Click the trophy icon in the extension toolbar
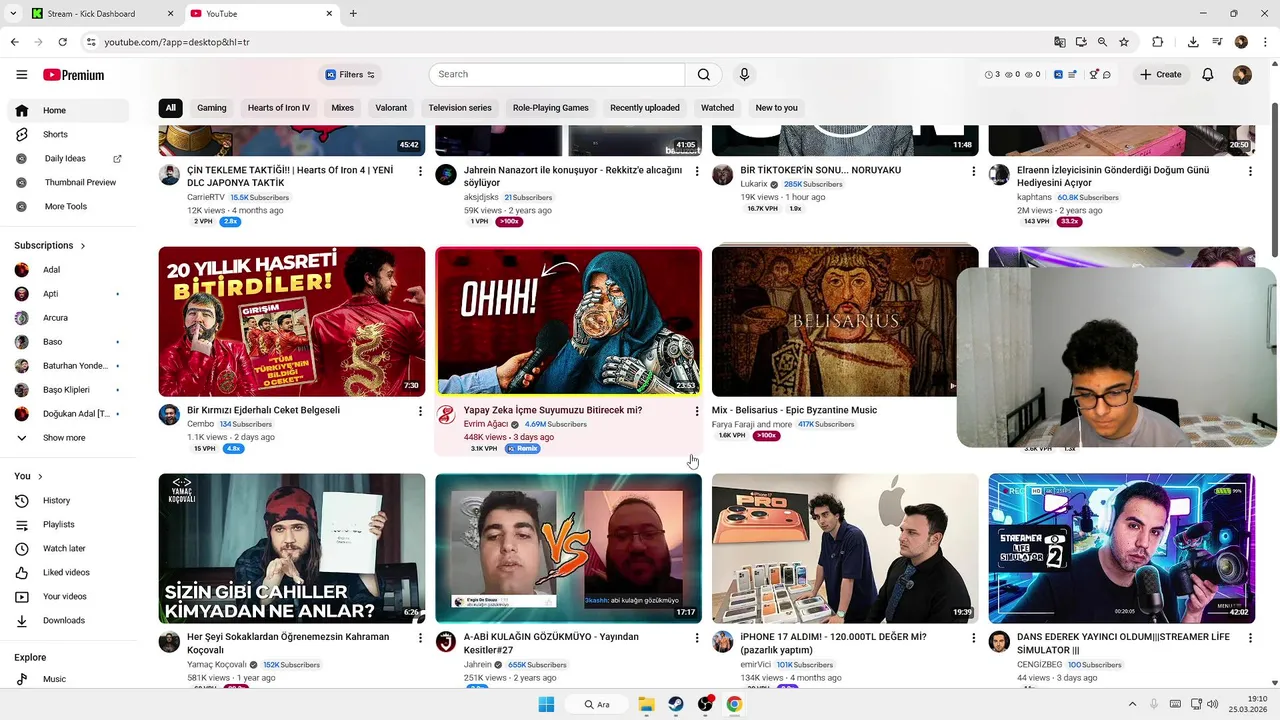1280x720 pixels. pos(1094,75)
